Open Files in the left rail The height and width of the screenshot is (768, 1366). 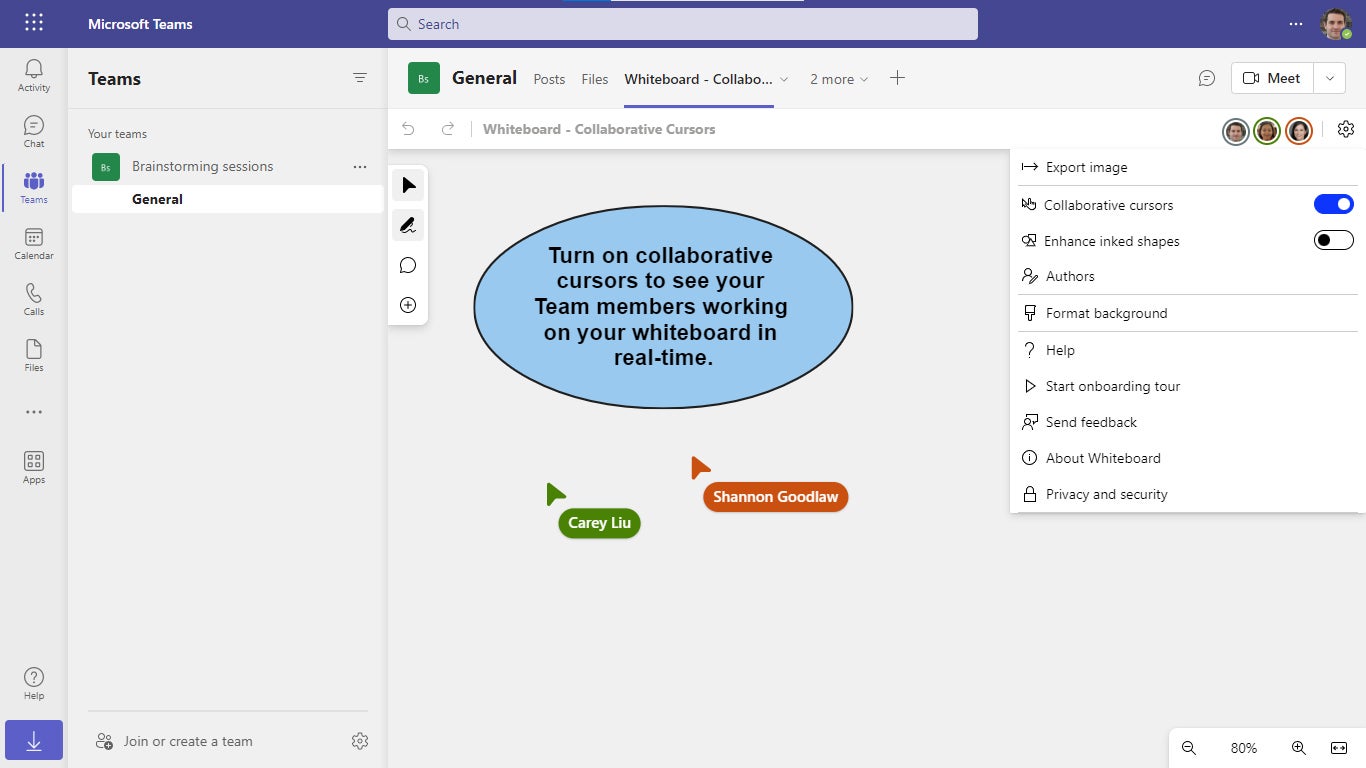tap(34, 356)
